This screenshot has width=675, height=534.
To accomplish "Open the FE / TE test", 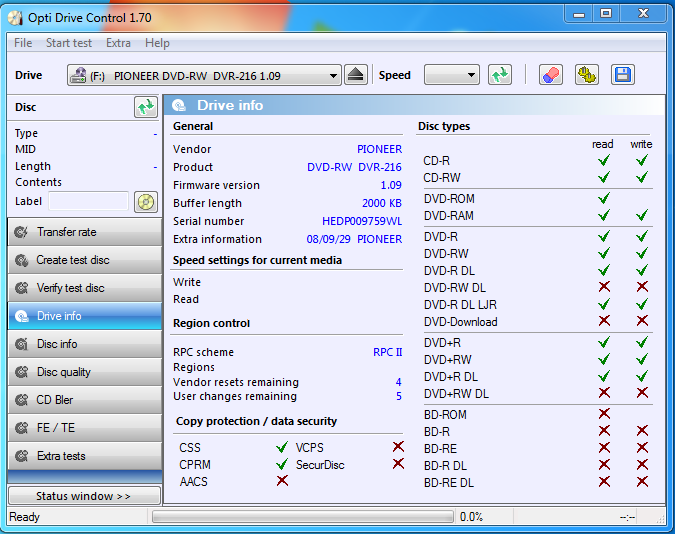I will (x=85, y=428).
